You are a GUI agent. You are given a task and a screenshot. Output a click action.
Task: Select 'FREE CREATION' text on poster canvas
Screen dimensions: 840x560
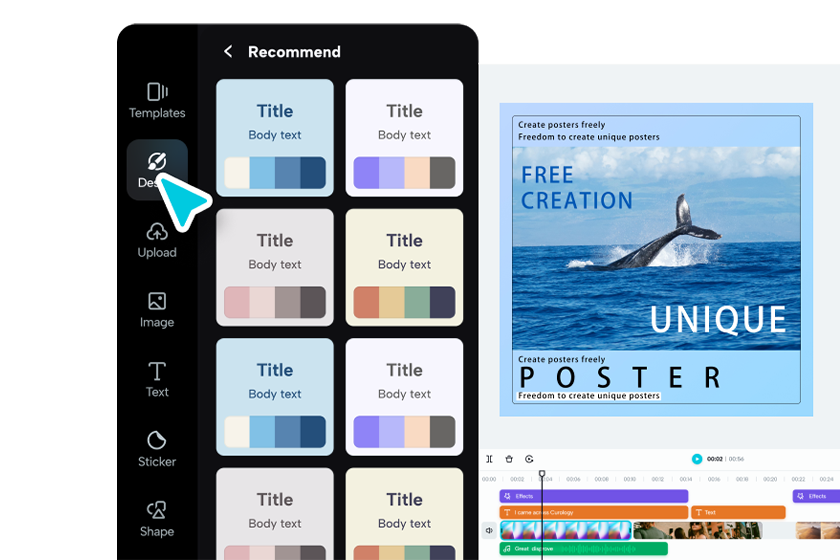click(576, 188)
